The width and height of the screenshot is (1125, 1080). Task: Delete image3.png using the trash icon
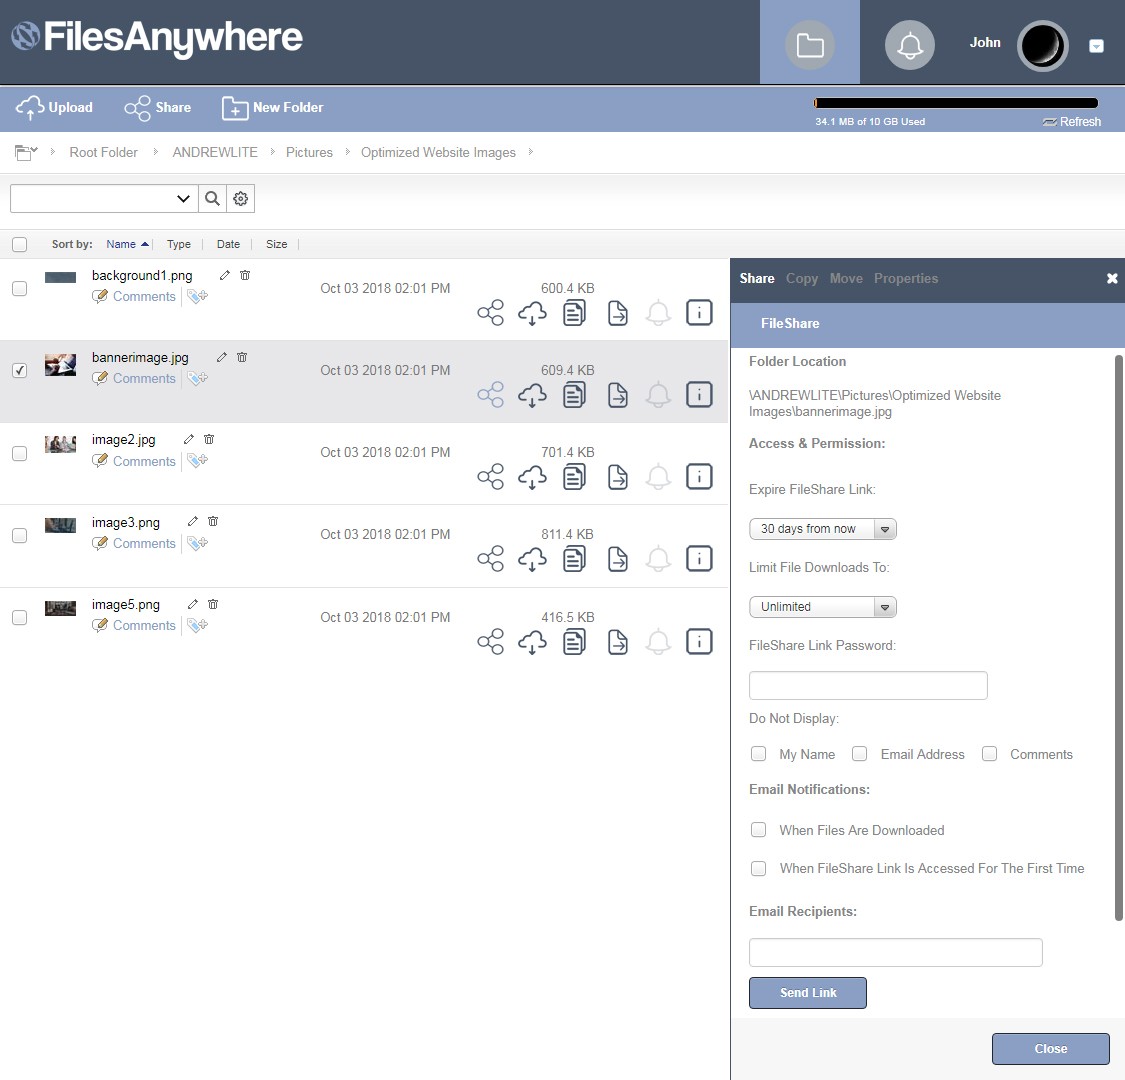pos(213,521)
